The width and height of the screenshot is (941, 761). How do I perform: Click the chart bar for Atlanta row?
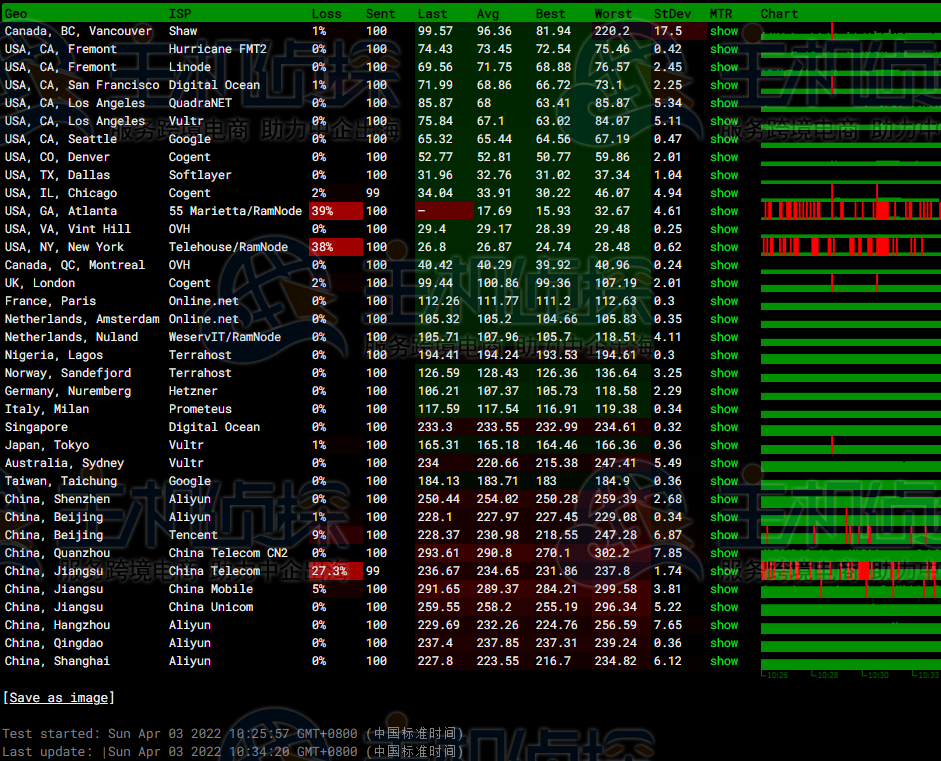849,210
